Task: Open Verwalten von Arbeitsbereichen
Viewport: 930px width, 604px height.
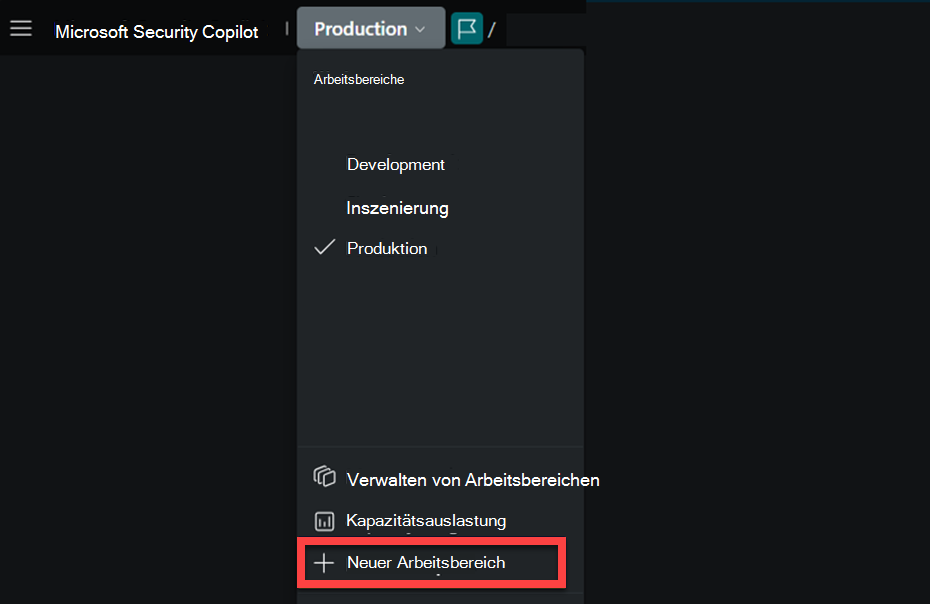Action: click(473, 479)
